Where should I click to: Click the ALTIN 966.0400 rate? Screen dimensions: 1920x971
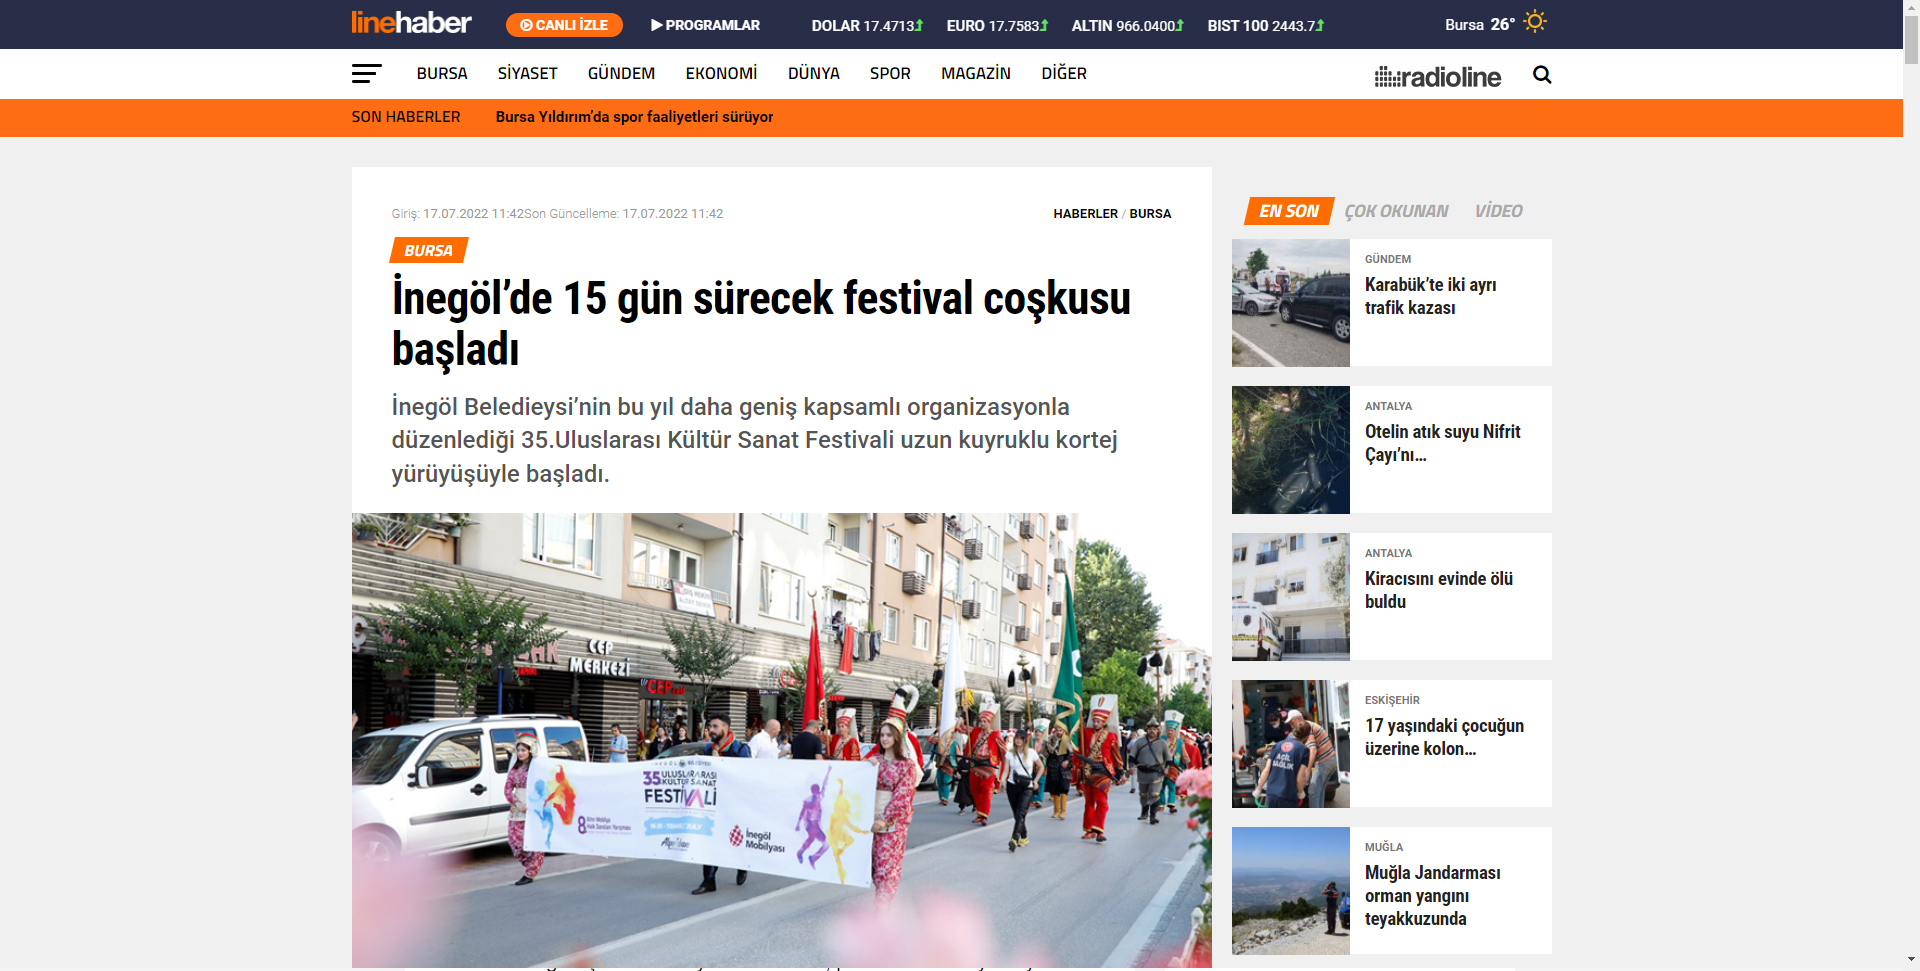coord(1127,26)
